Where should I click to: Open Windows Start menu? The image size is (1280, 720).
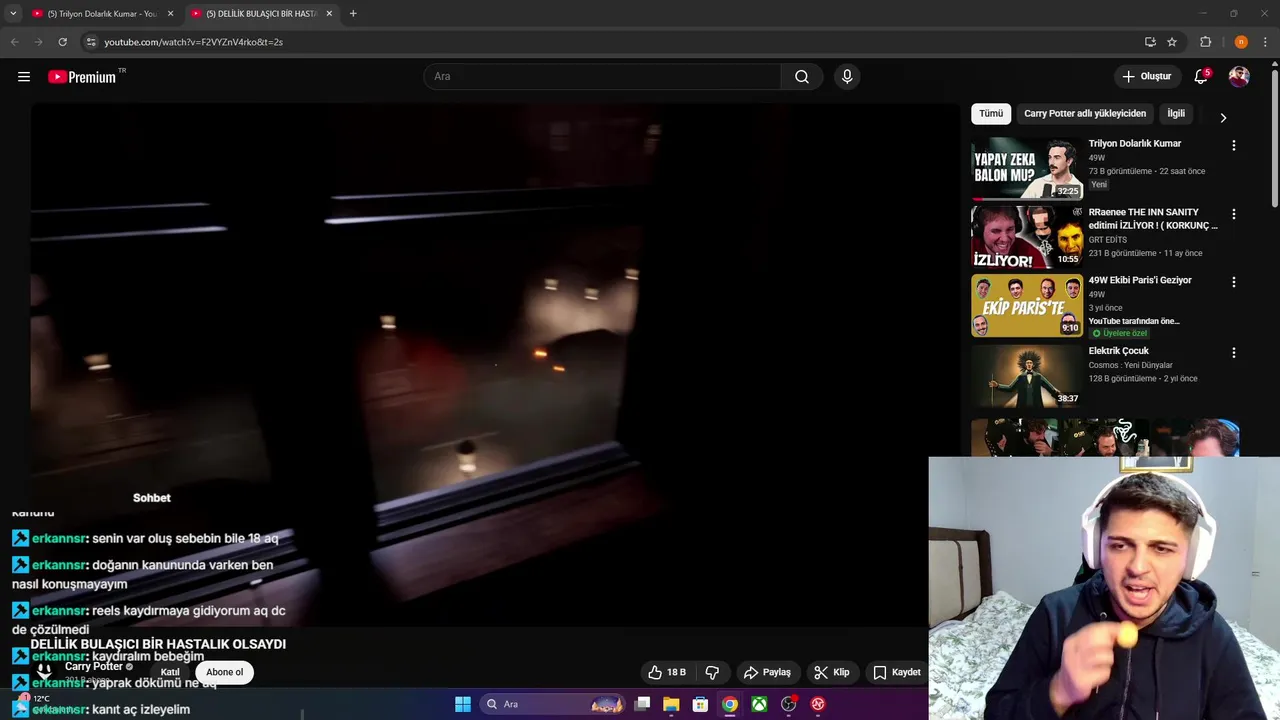click(x=463, y=704)
